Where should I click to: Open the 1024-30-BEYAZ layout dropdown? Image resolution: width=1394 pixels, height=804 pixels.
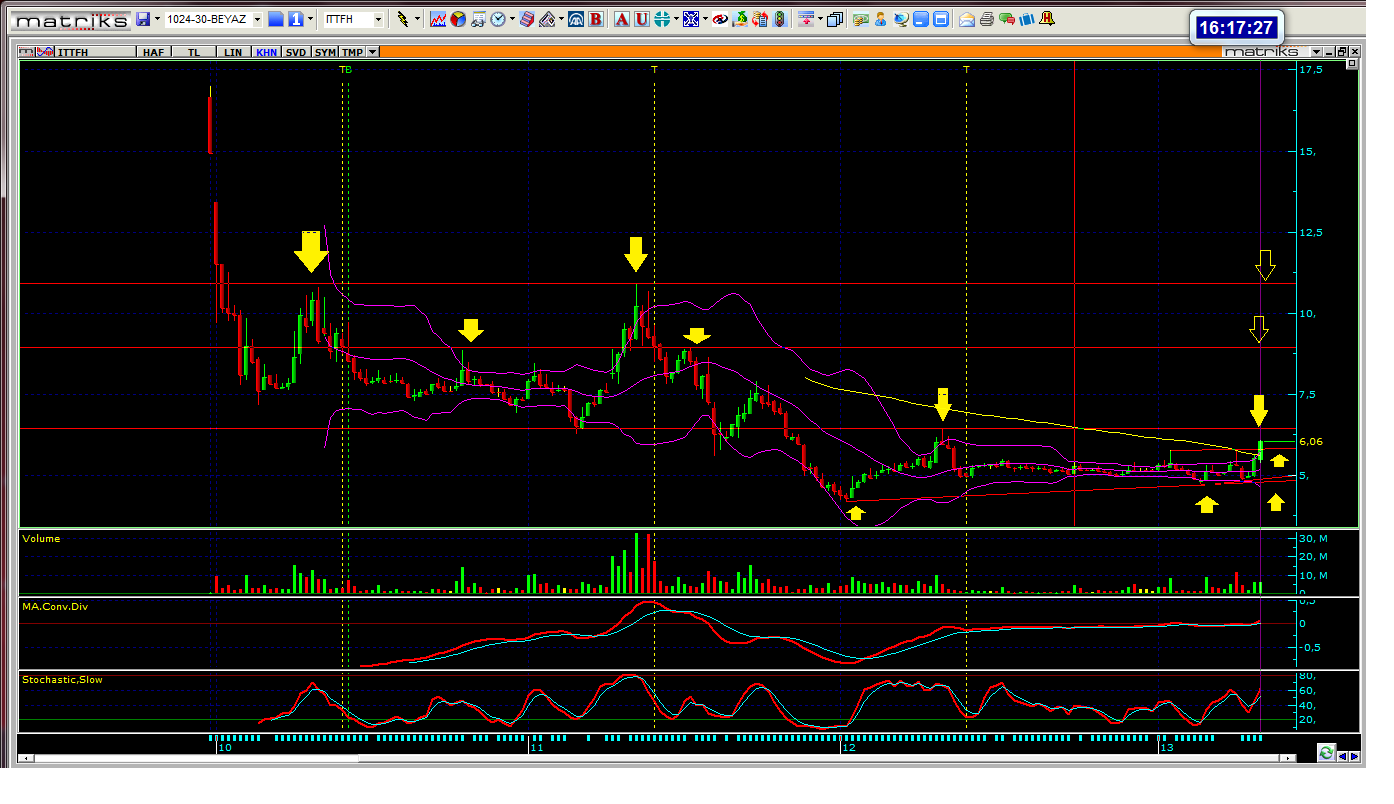click(257, 19)
